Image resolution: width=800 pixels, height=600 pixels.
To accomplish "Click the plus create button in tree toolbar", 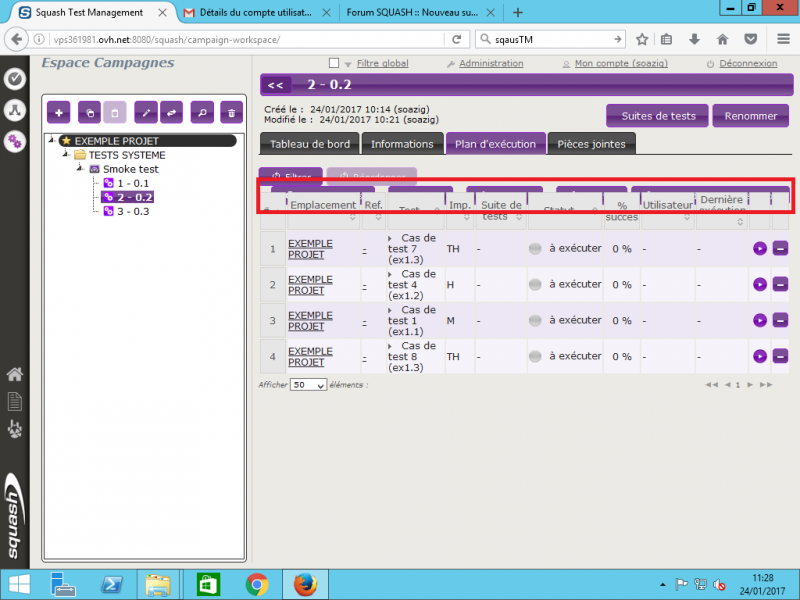I will pyautogui.click(x=59, y=113).
